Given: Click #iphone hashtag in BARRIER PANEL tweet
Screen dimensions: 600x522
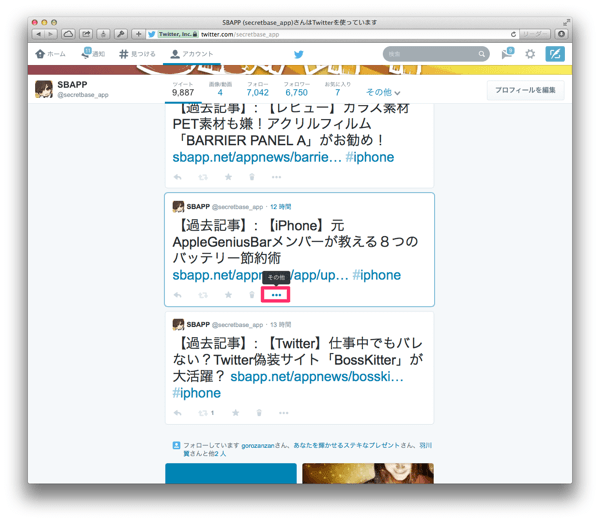Looking at the screenshot, I should [370, 157].
